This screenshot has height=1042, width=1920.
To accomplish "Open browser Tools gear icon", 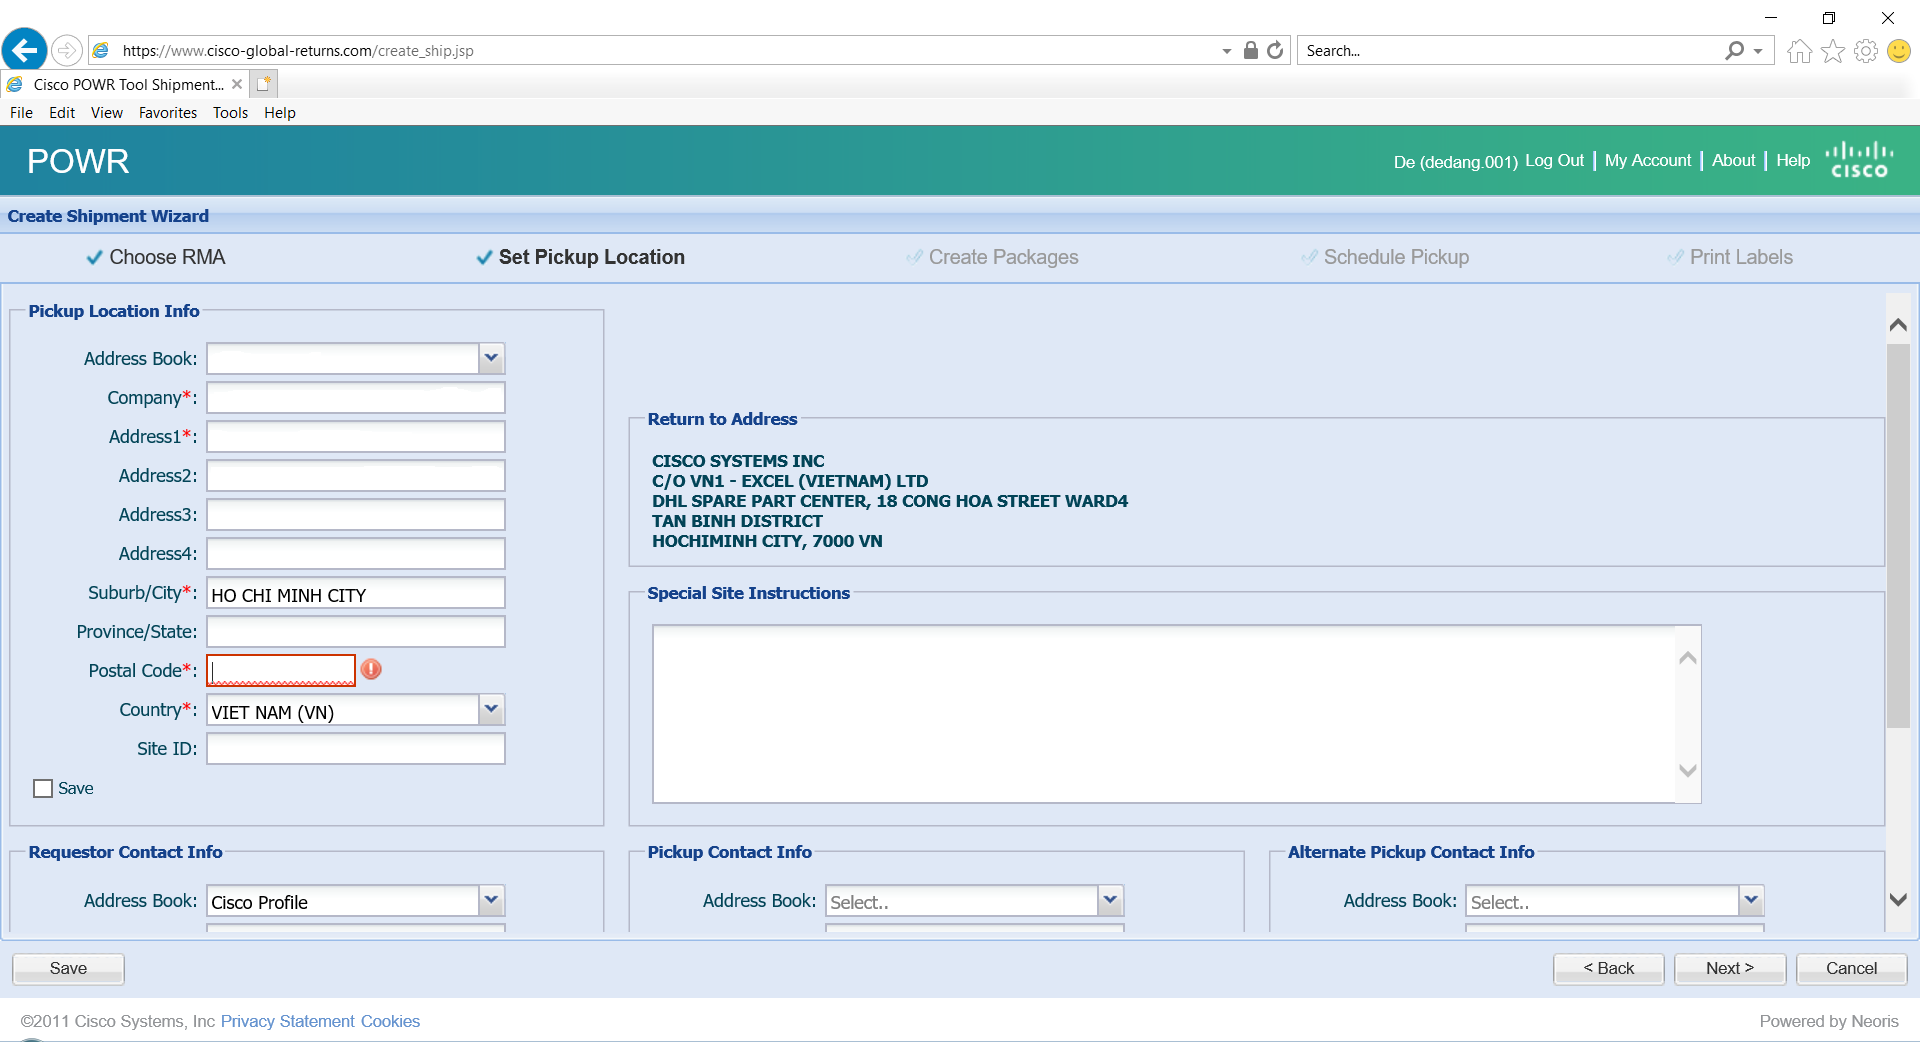I will click(x=1866, y=51).
